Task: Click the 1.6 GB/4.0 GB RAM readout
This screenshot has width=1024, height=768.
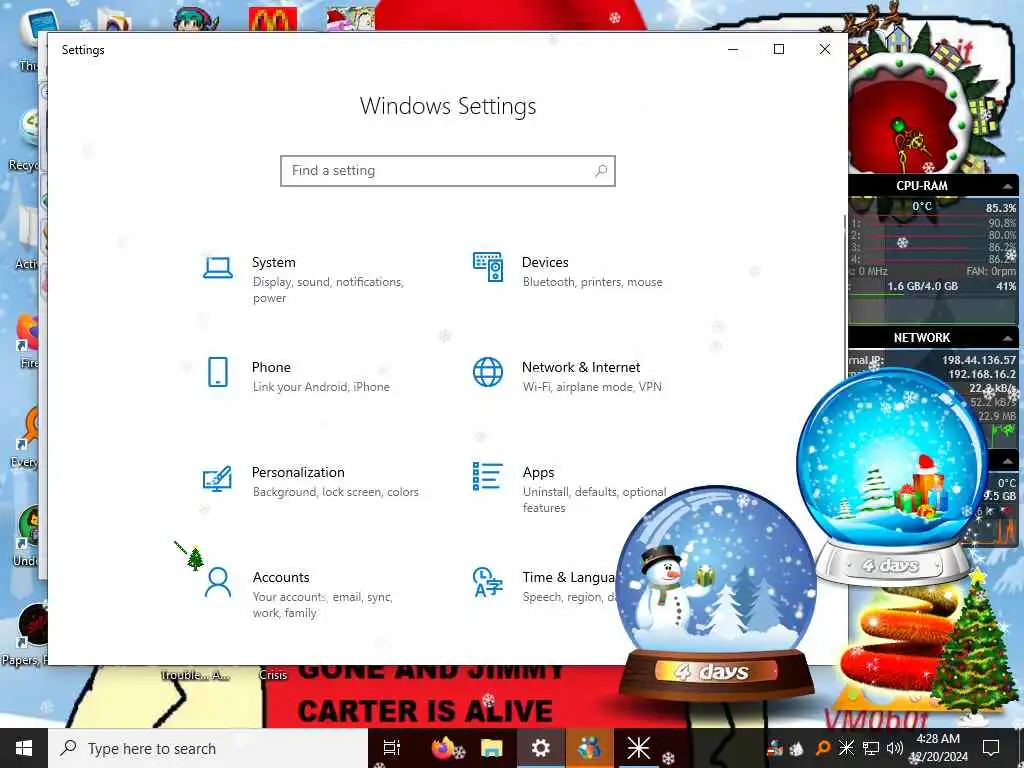Action: pos(922,286)
